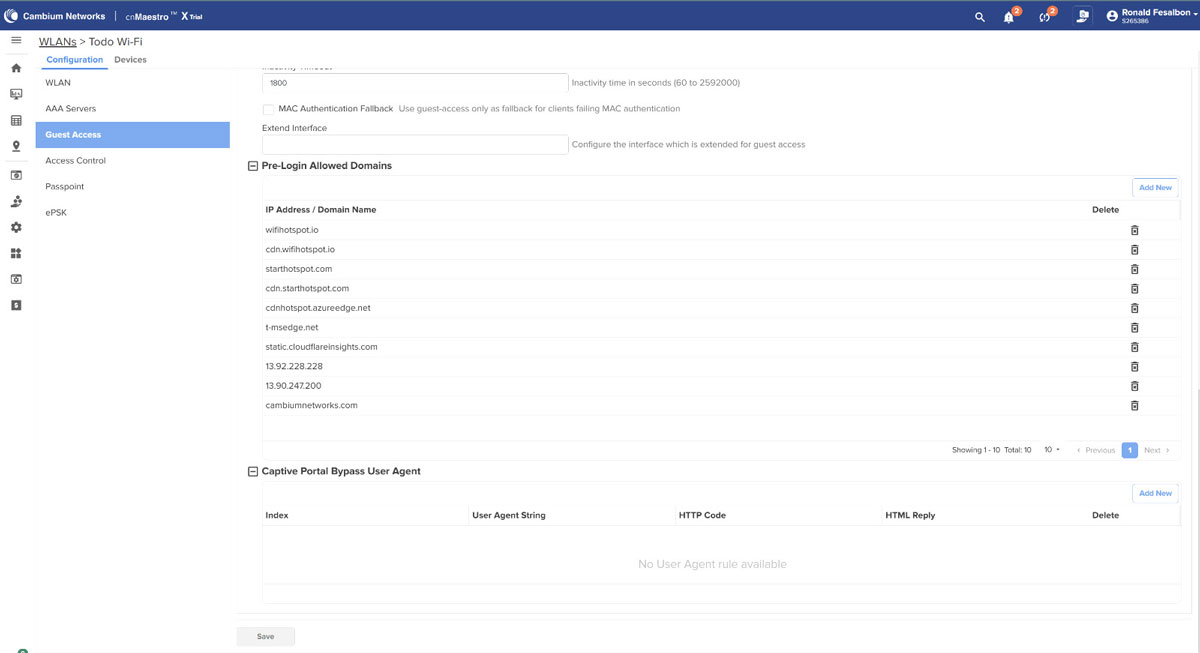Open the rows-per-page dropdown showing 10
The image size is (1200, 653).
coord(1052,450)
